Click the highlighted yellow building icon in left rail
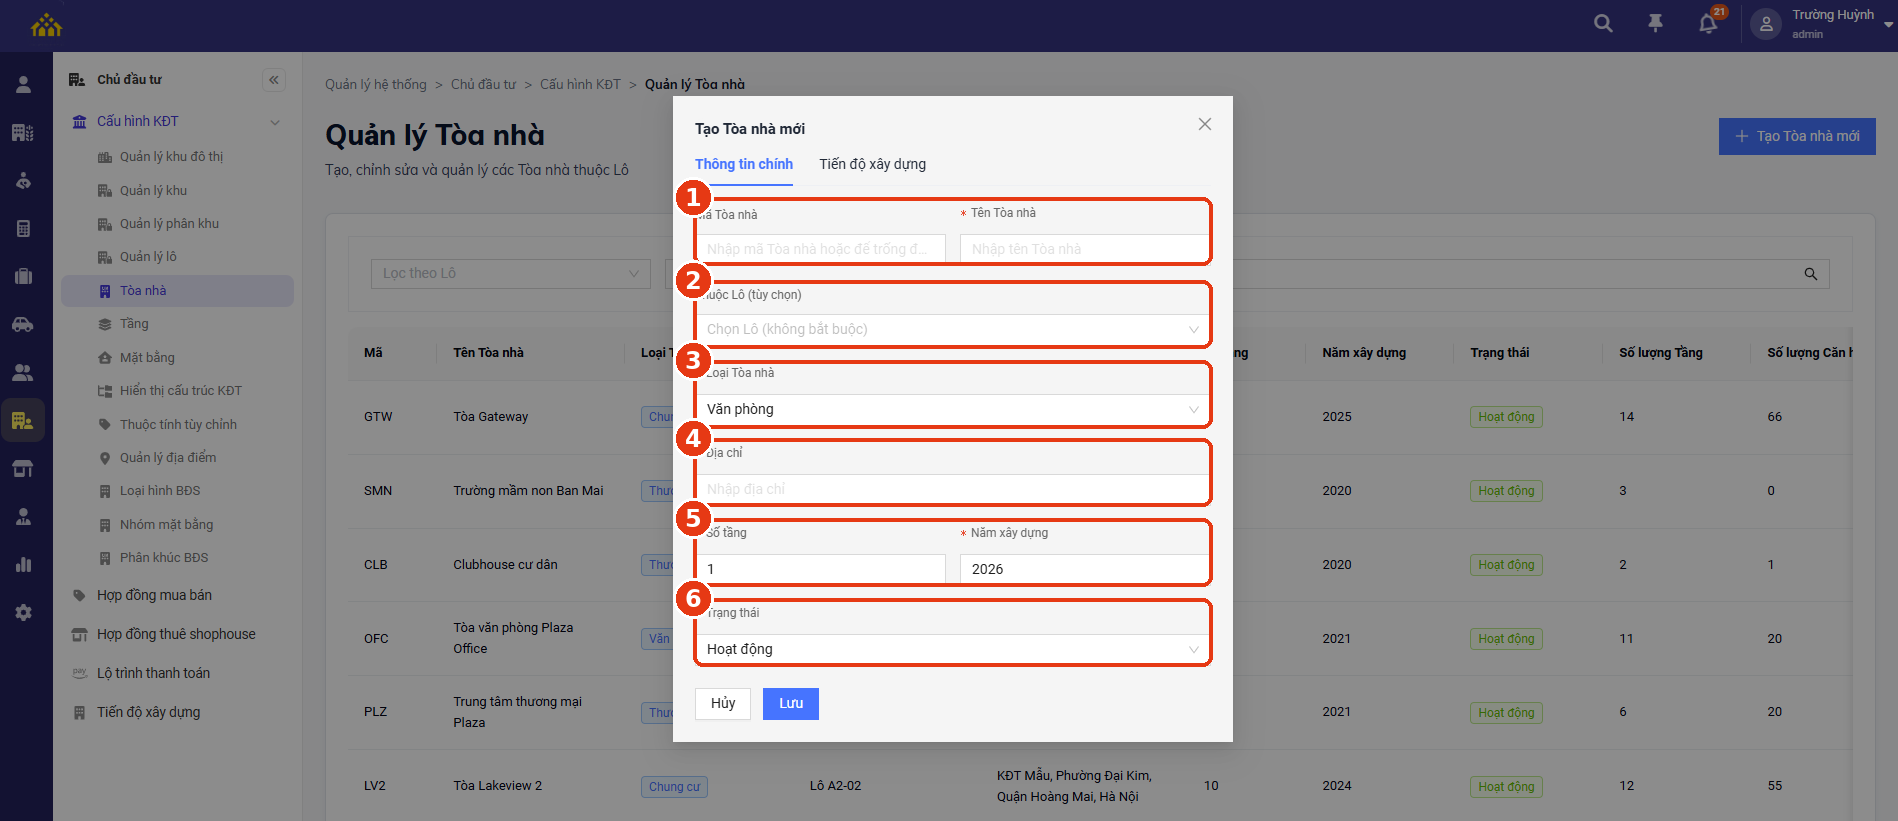 tap(23, 420)
